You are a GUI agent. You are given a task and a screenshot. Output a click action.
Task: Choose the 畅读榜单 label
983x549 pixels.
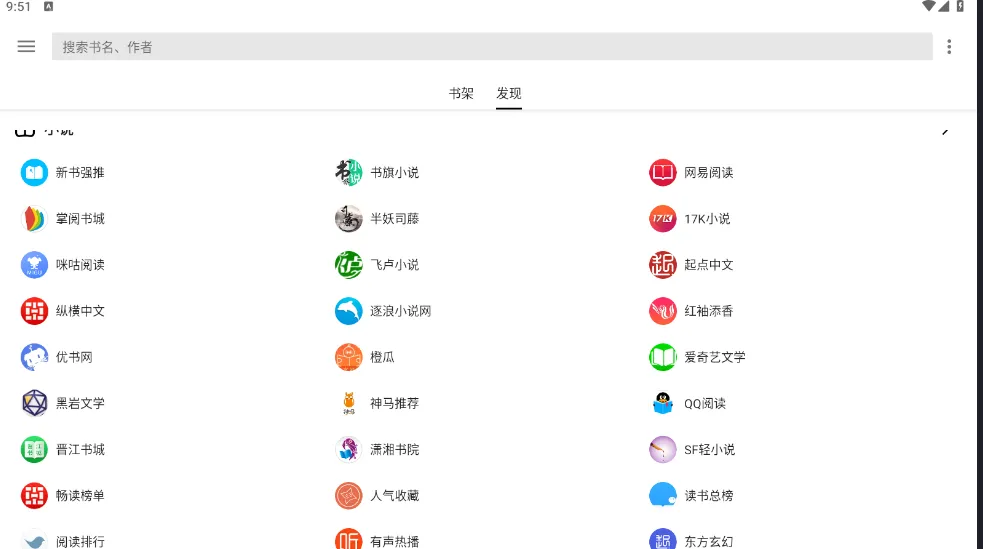80,496
